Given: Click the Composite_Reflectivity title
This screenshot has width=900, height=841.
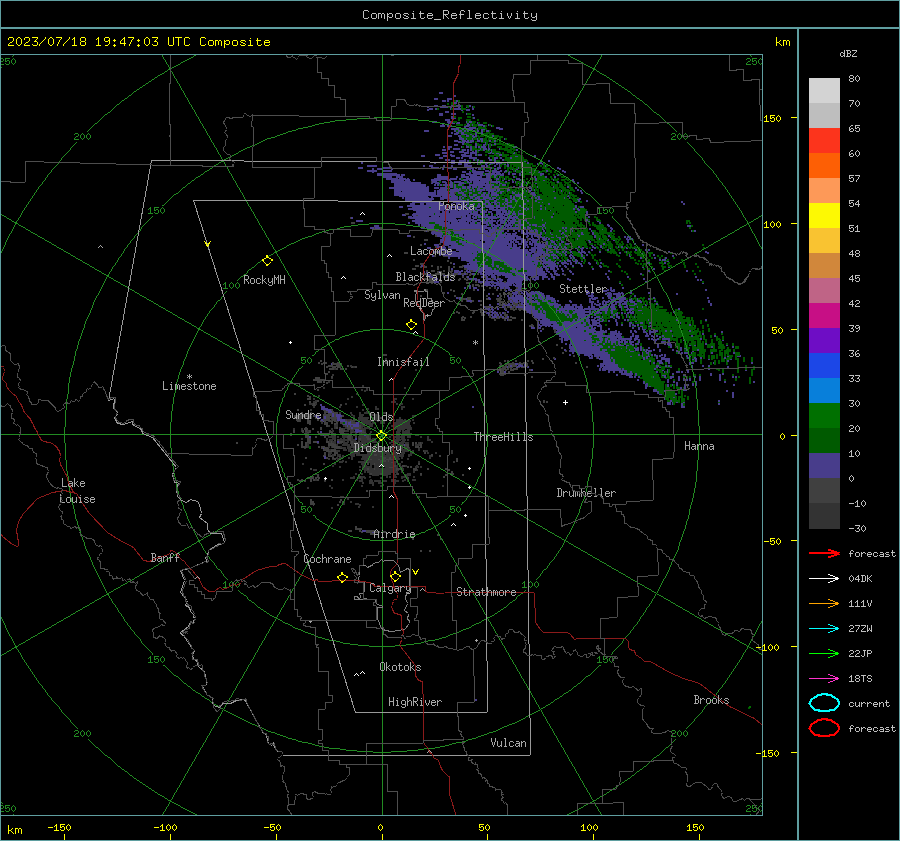Looking at the screenshot, I should click(x=449, y=15).
